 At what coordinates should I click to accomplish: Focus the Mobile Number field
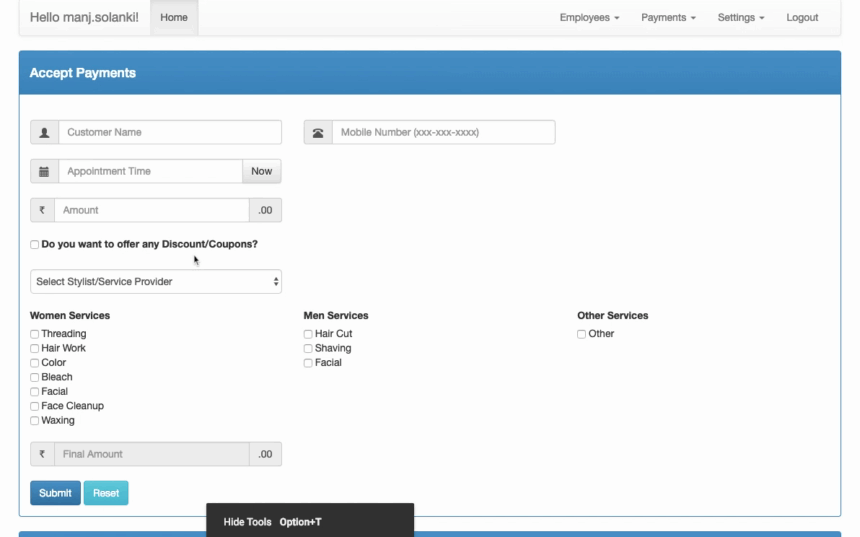444,132
